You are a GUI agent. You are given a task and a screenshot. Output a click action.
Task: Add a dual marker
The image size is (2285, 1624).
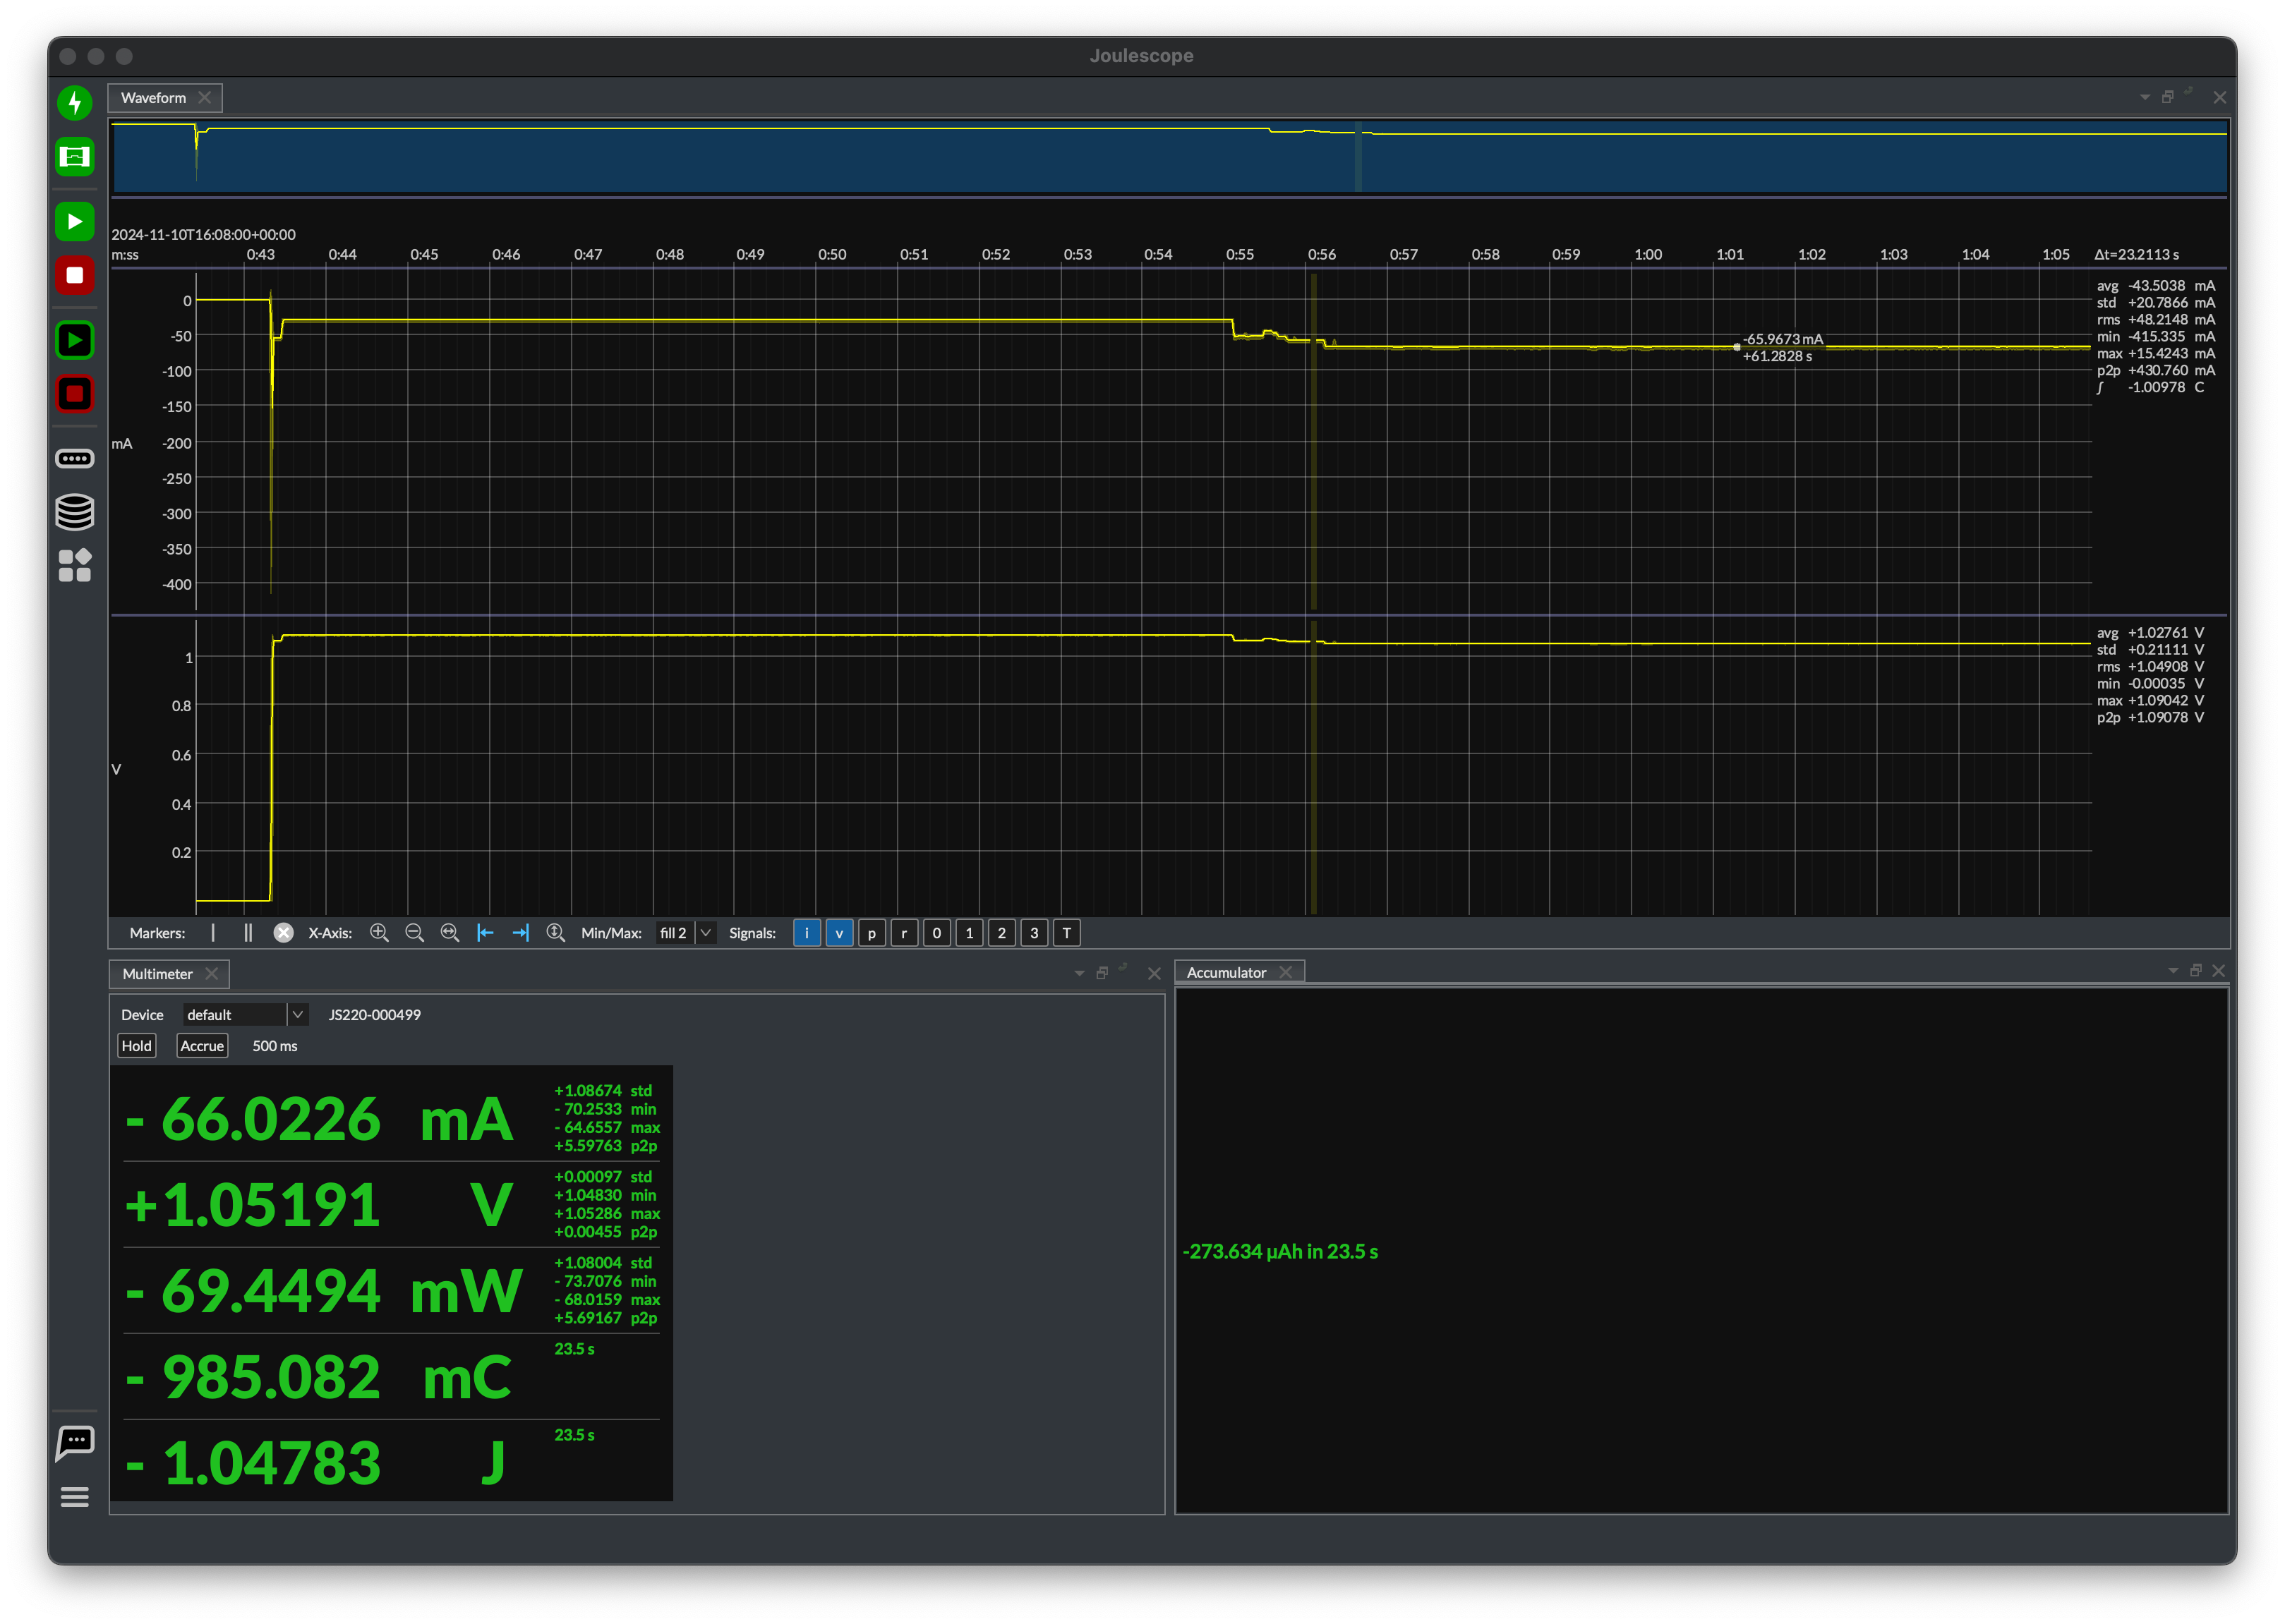(x=248, y=933)
